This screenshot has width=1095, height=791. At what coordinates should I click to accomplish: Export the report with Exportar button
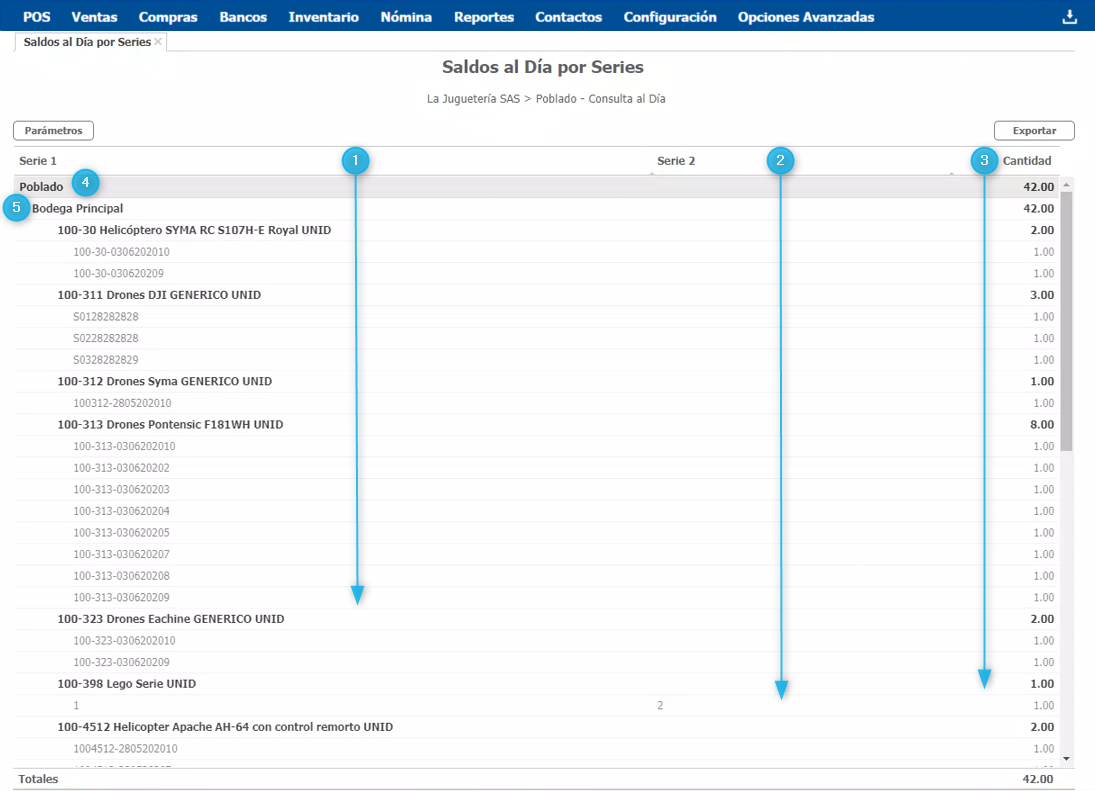click(x=1033, y=131)
